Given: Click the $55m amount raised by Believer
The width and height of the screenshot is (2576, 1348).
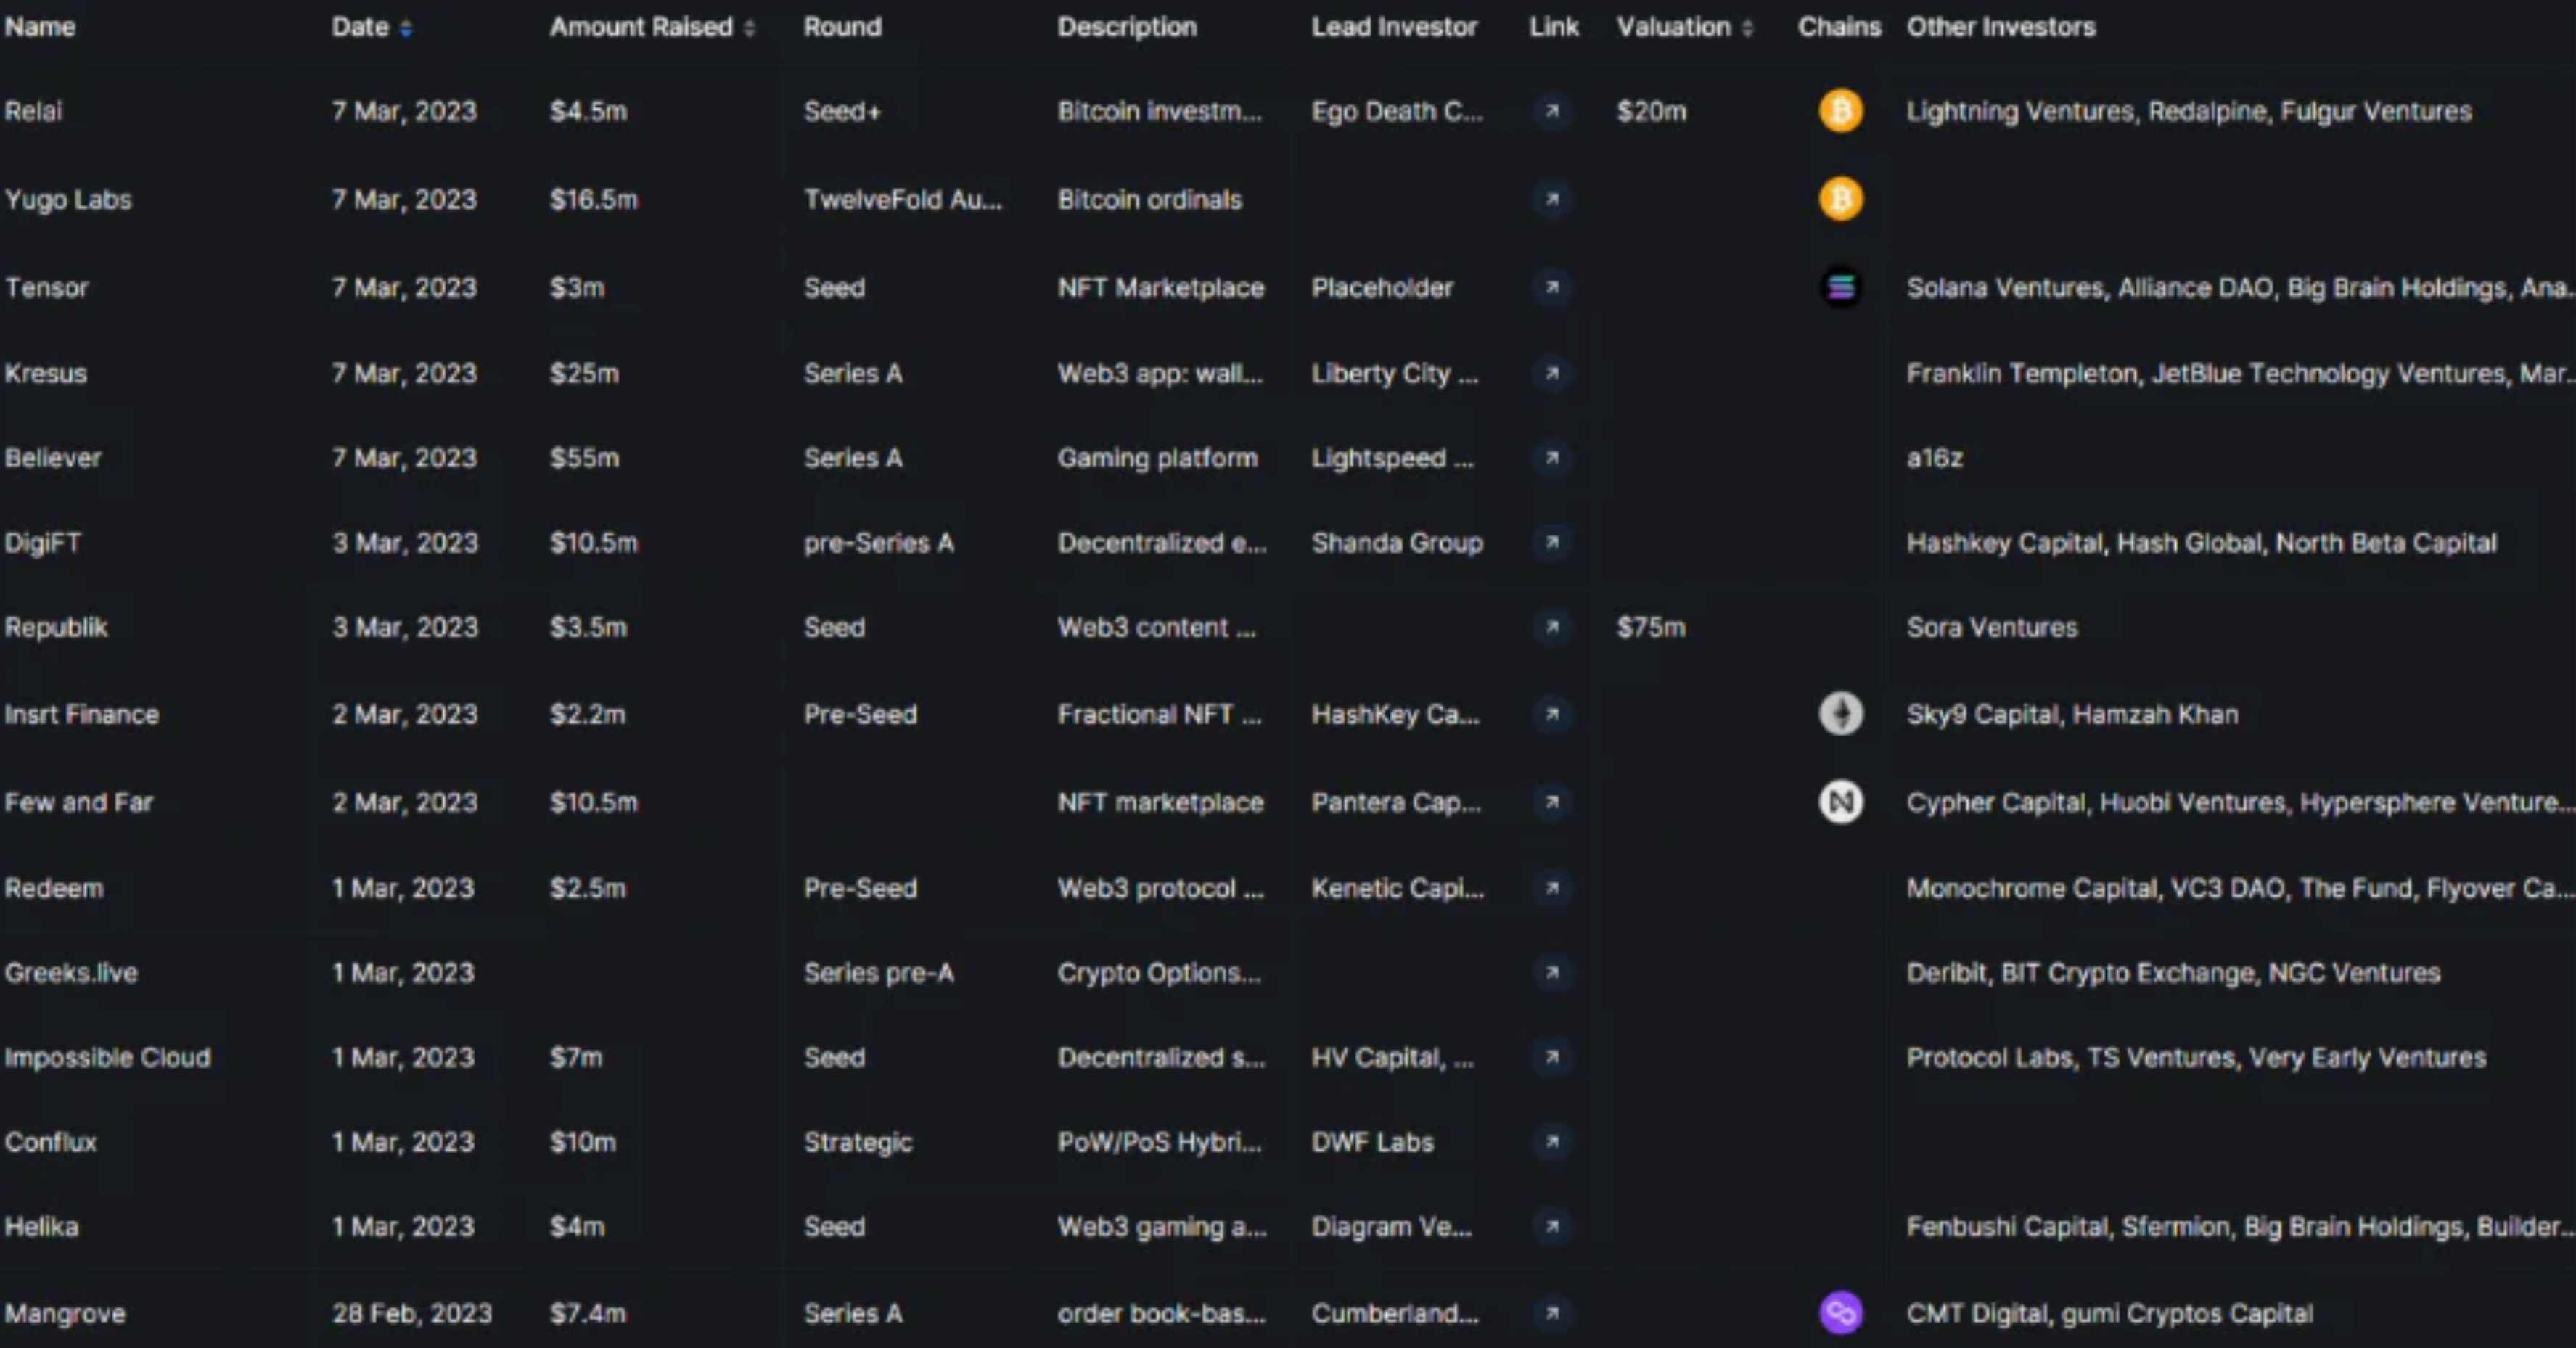Looking at the screenshot, I should pos(584,458).
